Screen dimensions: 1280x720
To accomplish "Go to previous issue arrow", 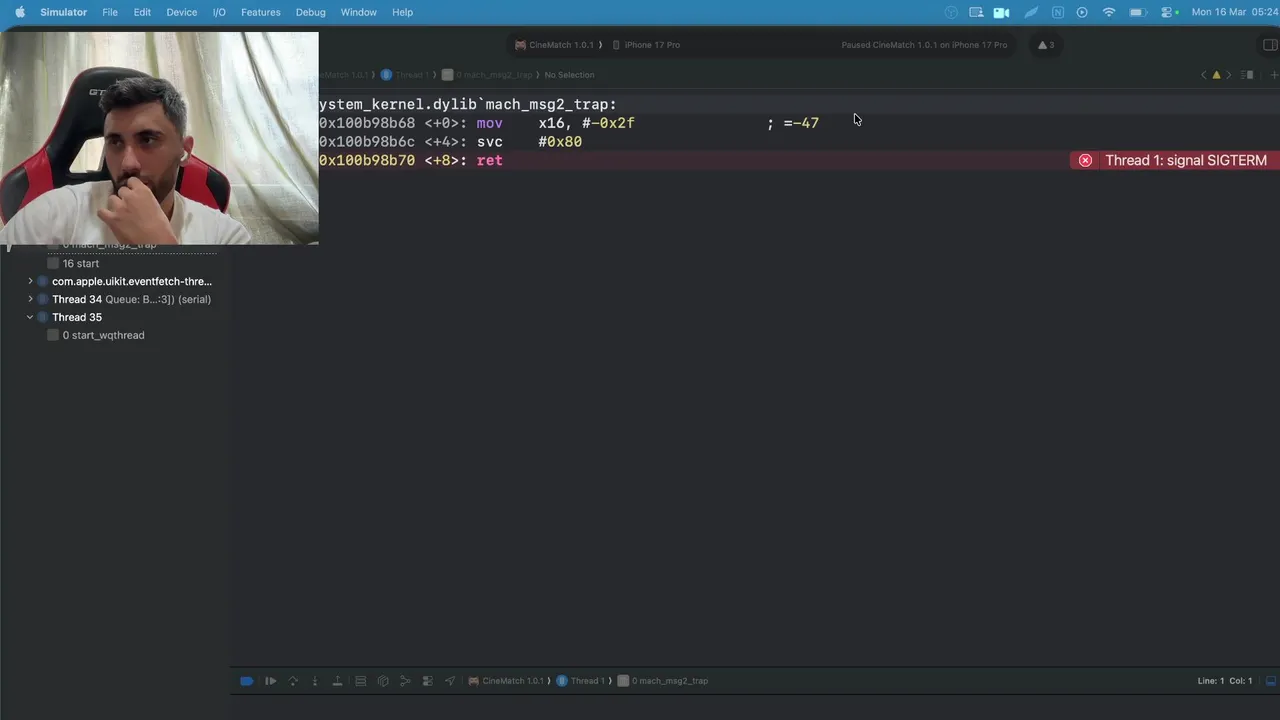I will tap(1204, 75).
